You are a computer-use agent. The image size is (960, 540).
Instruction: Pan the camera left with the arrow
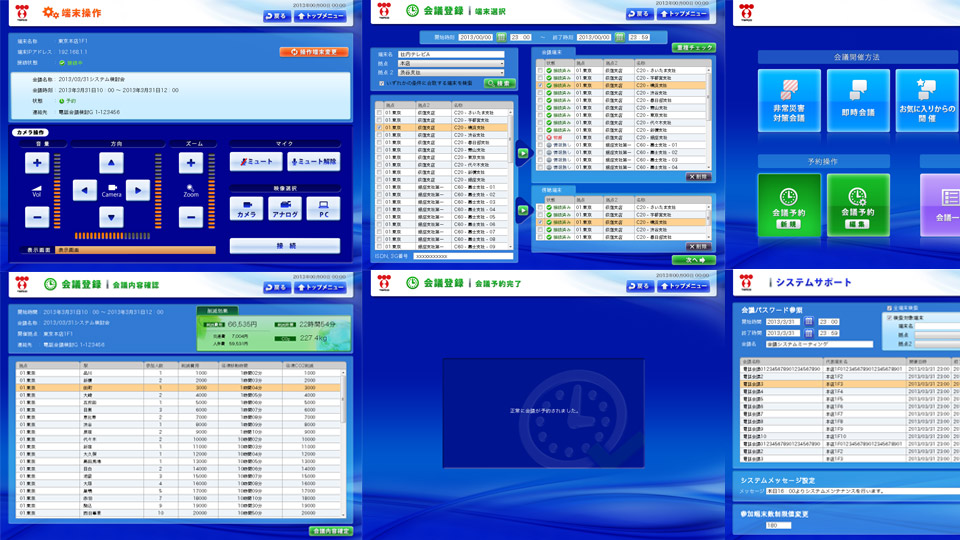86,190
